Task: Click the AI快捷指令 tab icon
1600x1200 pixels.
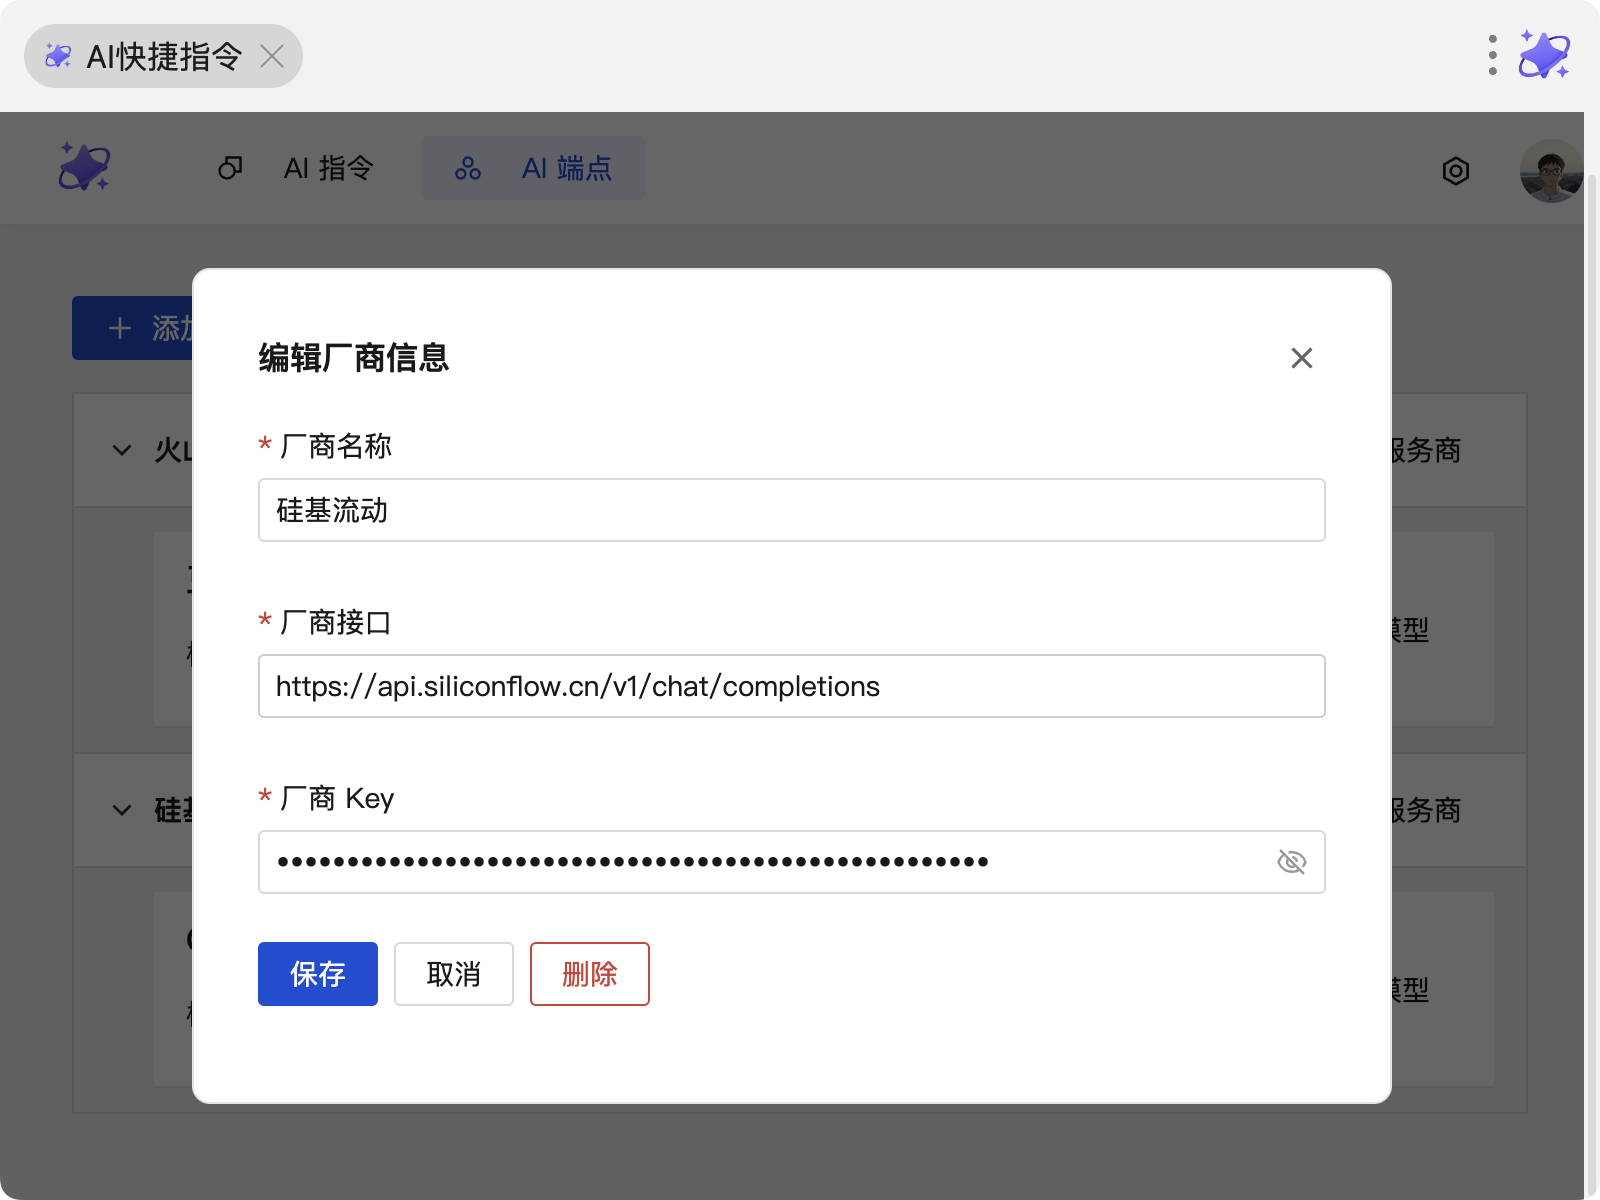Action: [58, 56]
